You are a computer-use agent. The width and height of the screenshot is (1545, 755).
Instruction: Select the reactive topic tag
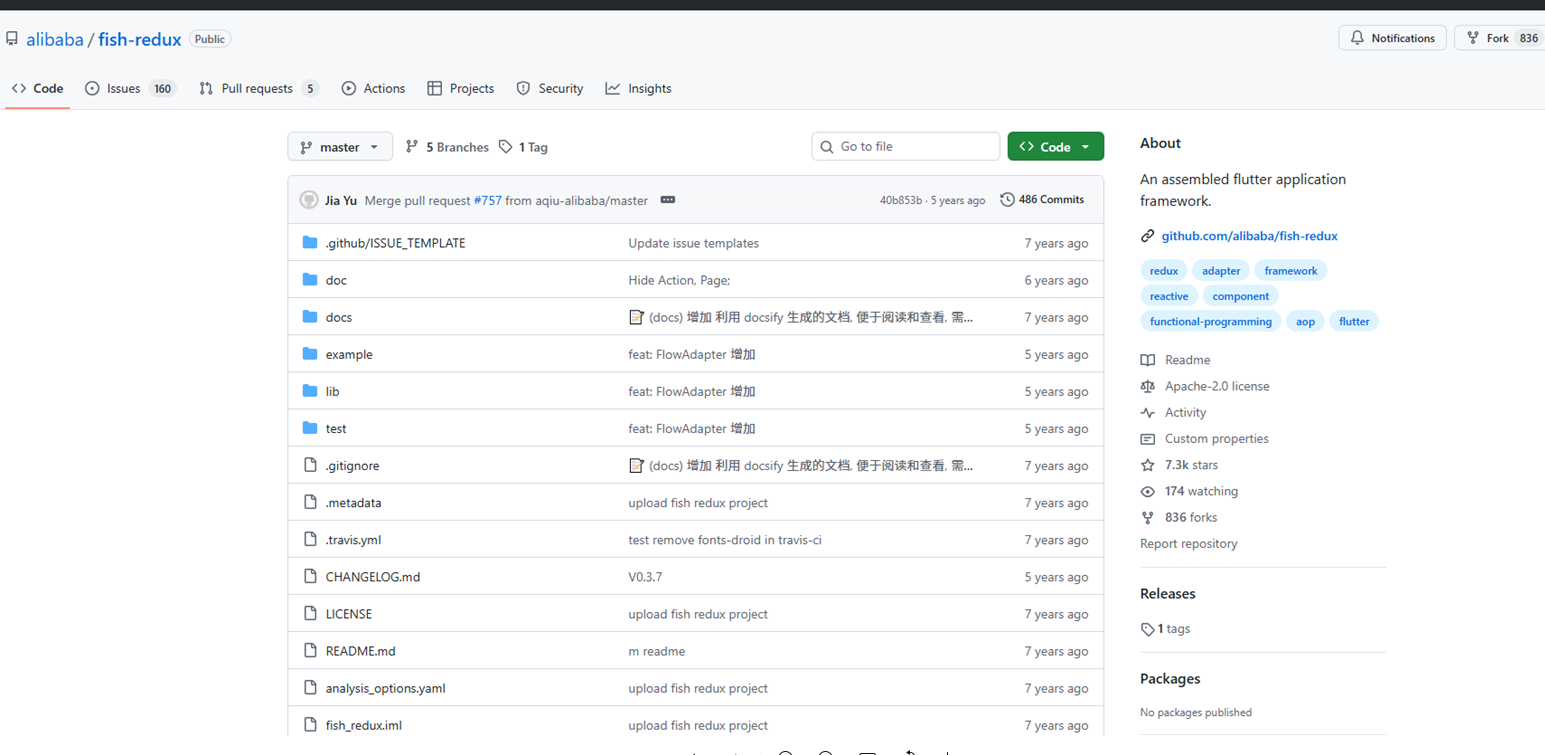click(x=1169, y=296)
